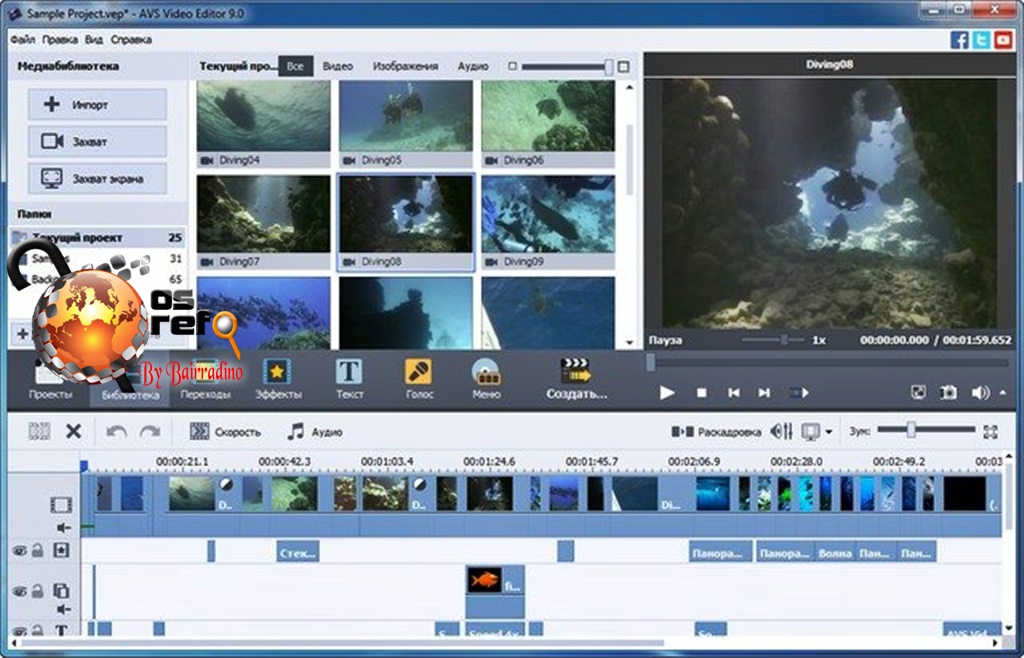Image resolution: width=1024 pixels, height=658 pixels.
Task: Toggle full screen preview
Action: [x=918, y=392]
